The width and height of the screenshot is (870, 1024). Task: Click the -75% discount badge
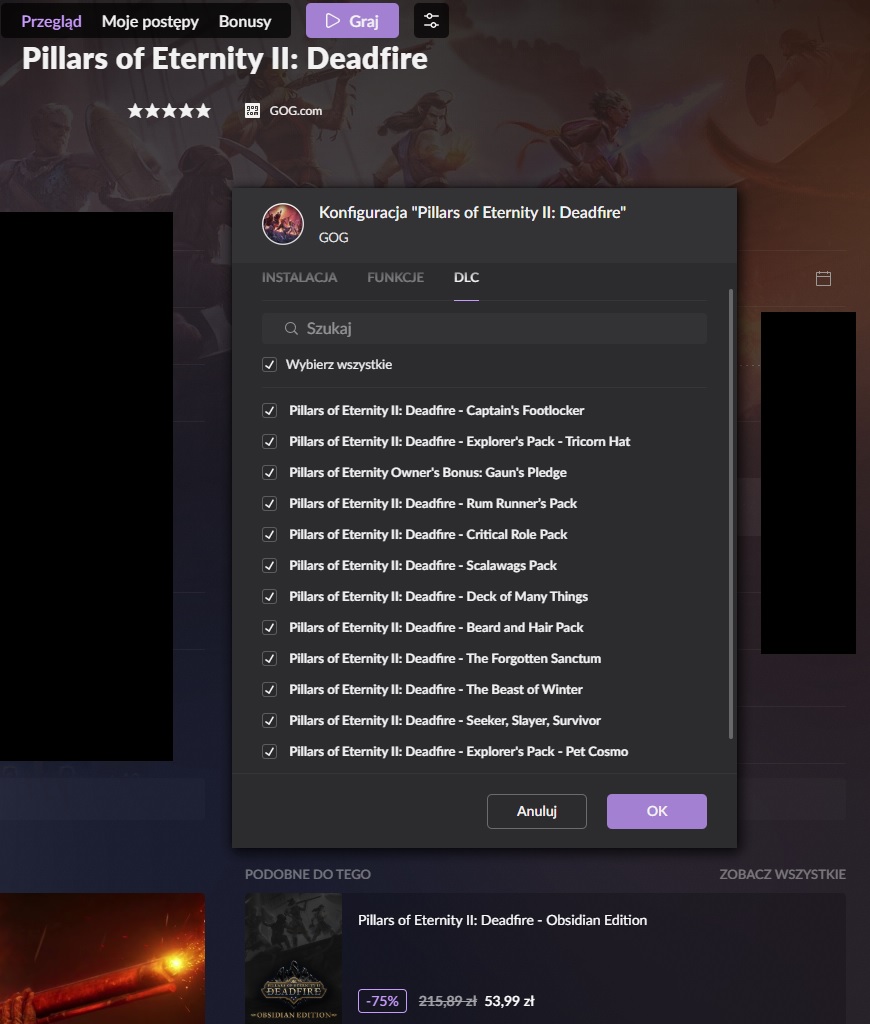(x=383, y=1001)
